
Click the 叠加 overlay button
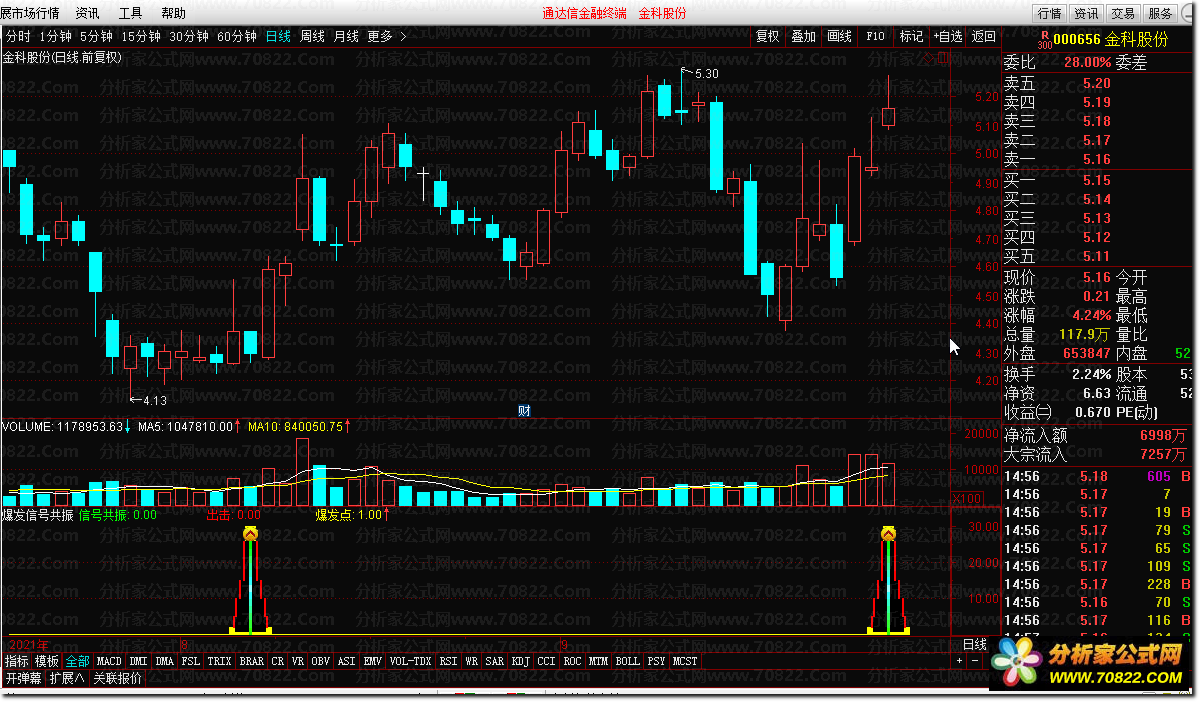(x=803, y=36)
